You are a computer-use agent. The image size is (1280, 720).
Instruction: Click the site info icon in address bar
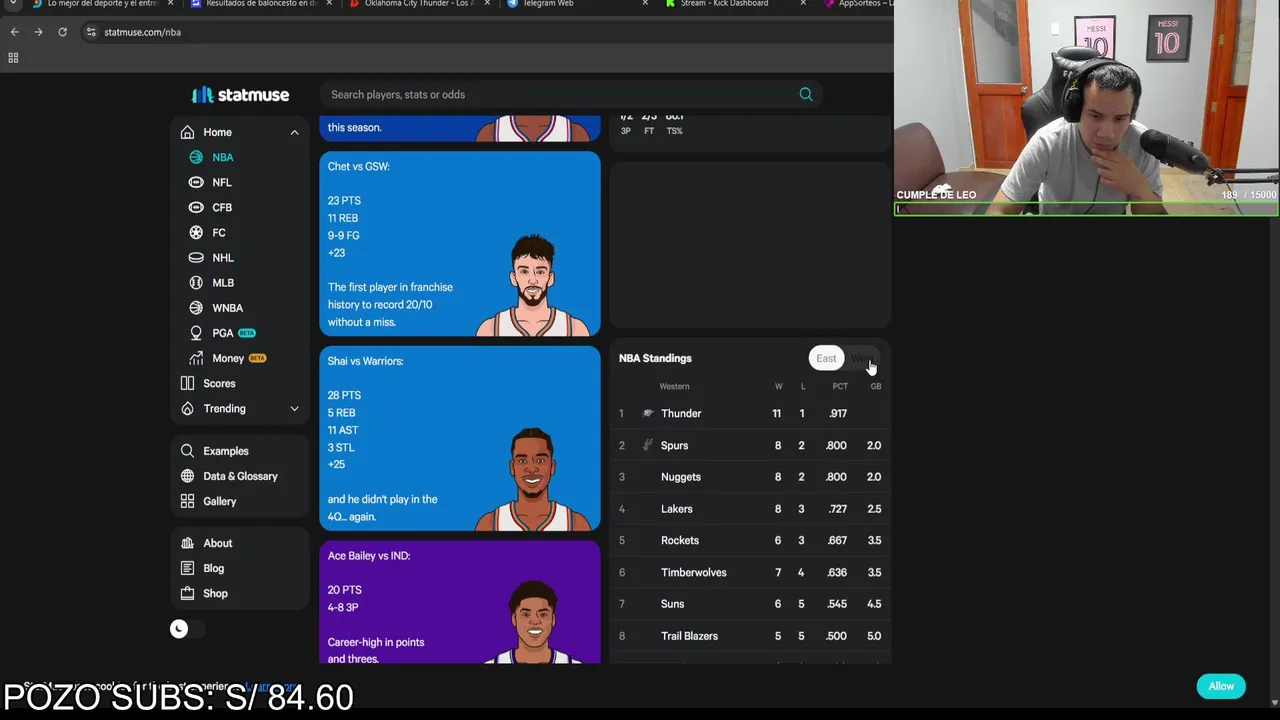tap(91, 32)
